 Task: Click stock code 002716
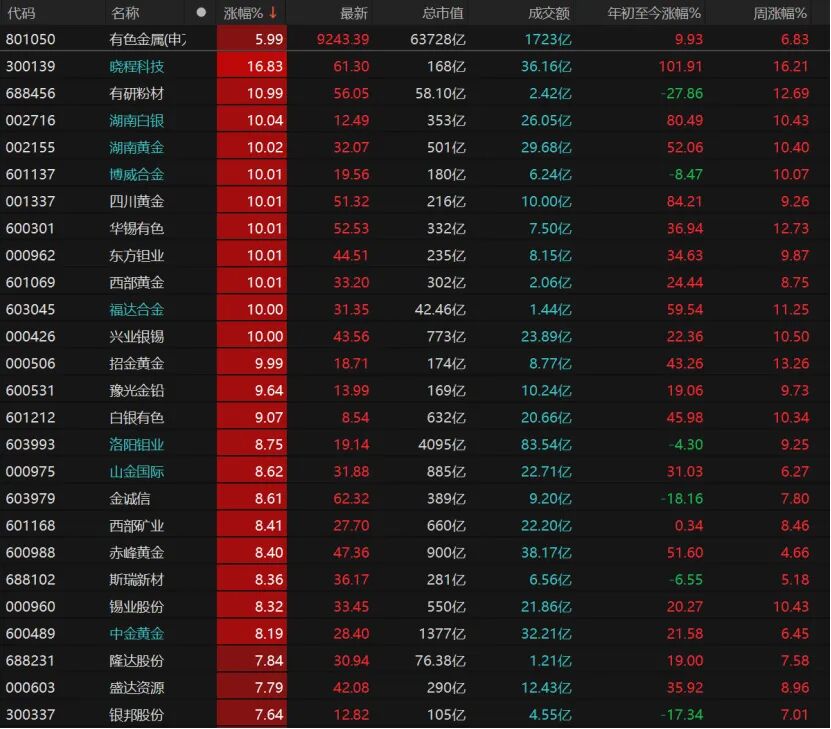click(x=30, y=121)
